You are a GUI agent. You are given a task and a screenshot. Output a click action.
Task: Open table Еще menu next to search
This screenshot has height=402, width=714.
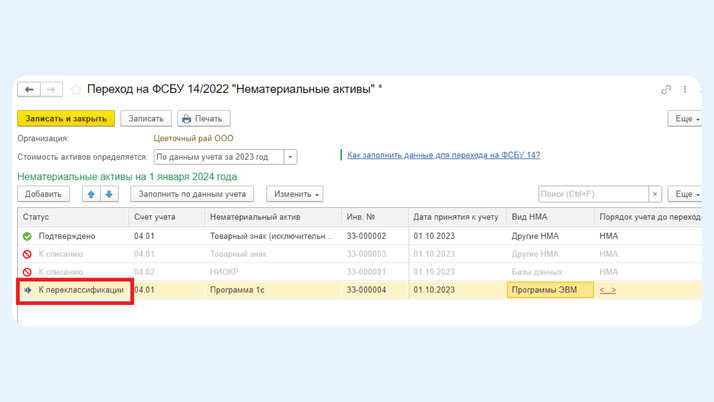click(685, 194)
